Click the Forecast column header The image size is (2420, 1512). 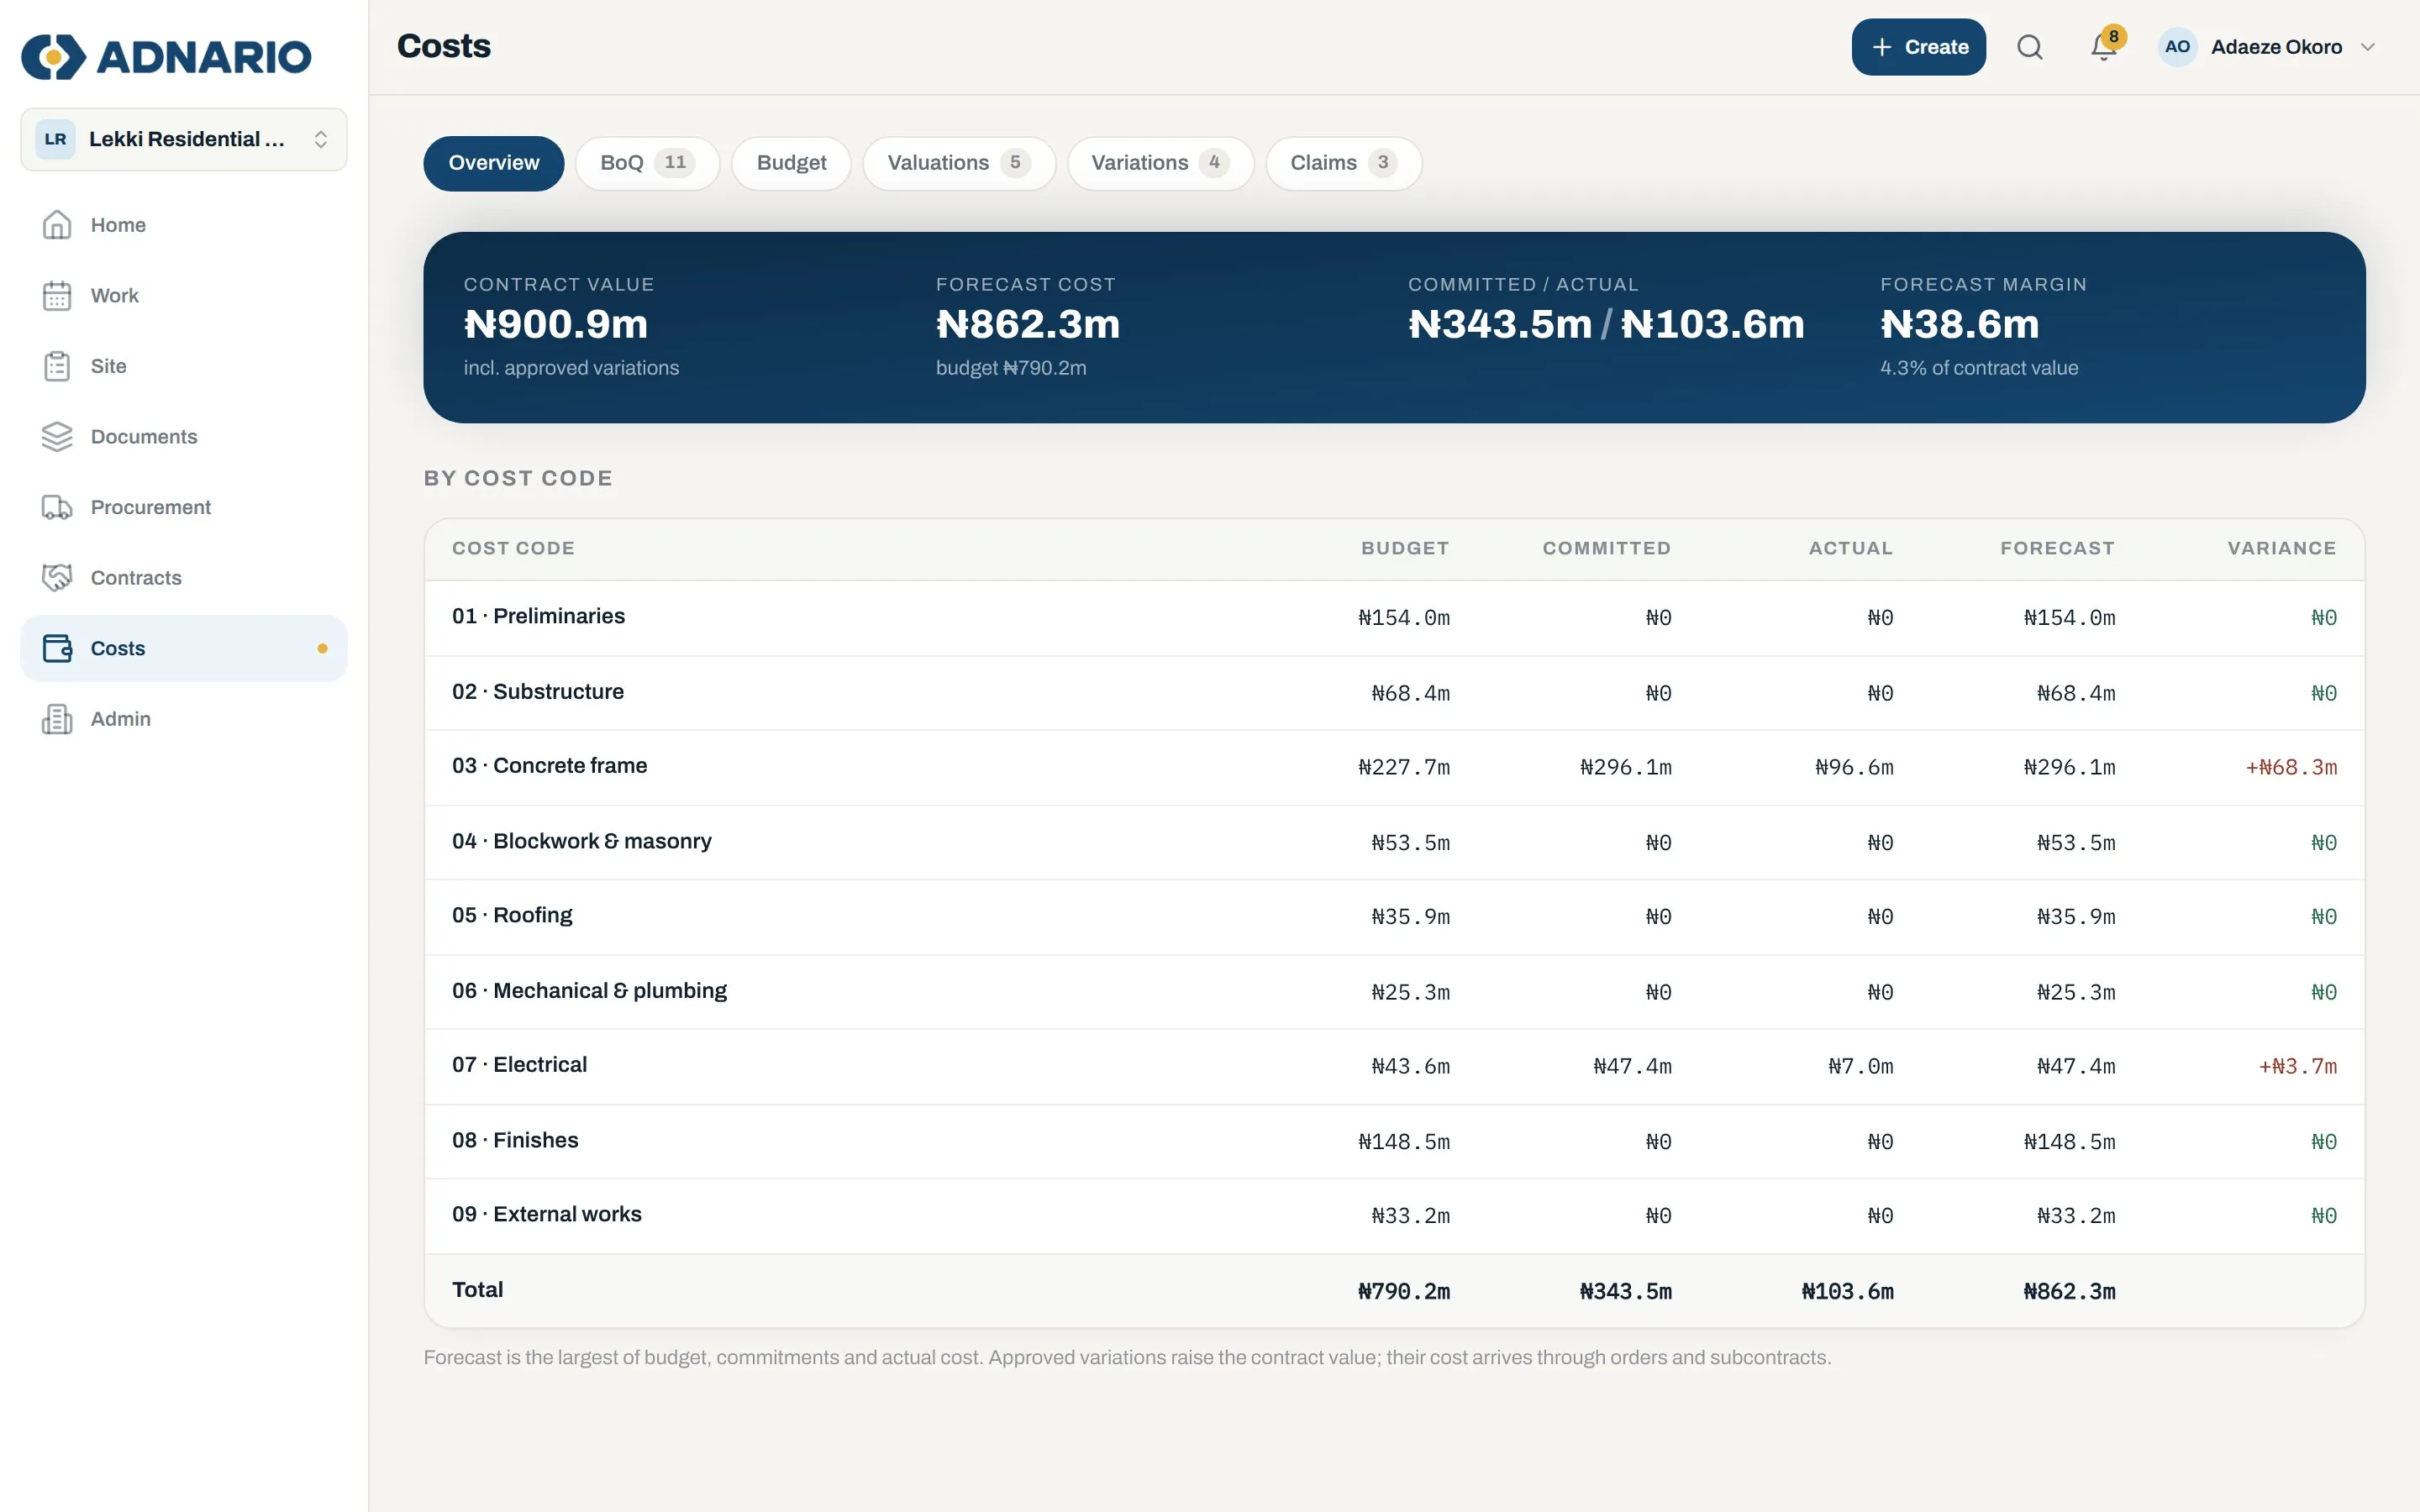point(2057,548)
